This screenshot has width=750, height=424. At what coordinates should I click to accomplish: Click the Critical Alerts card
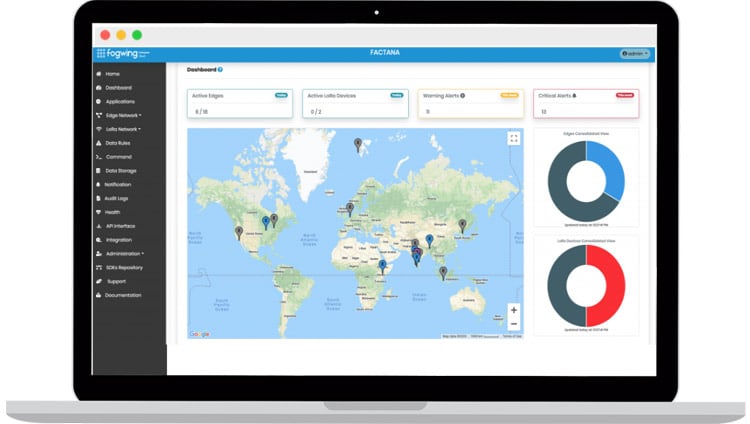586,104
